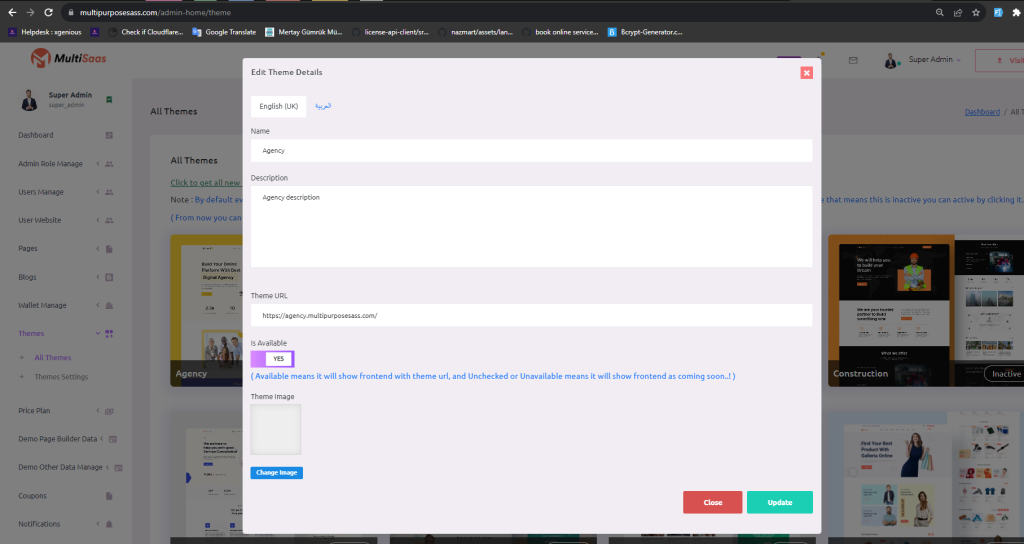This screenshot has height=544, width=1024.
Task: Click the Coupons document icon
Action: click(x=109, y=496)
